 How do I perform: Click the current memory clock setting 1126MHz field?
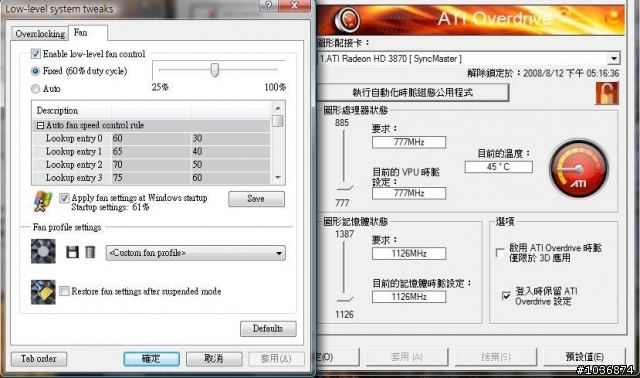click(409, 297)
